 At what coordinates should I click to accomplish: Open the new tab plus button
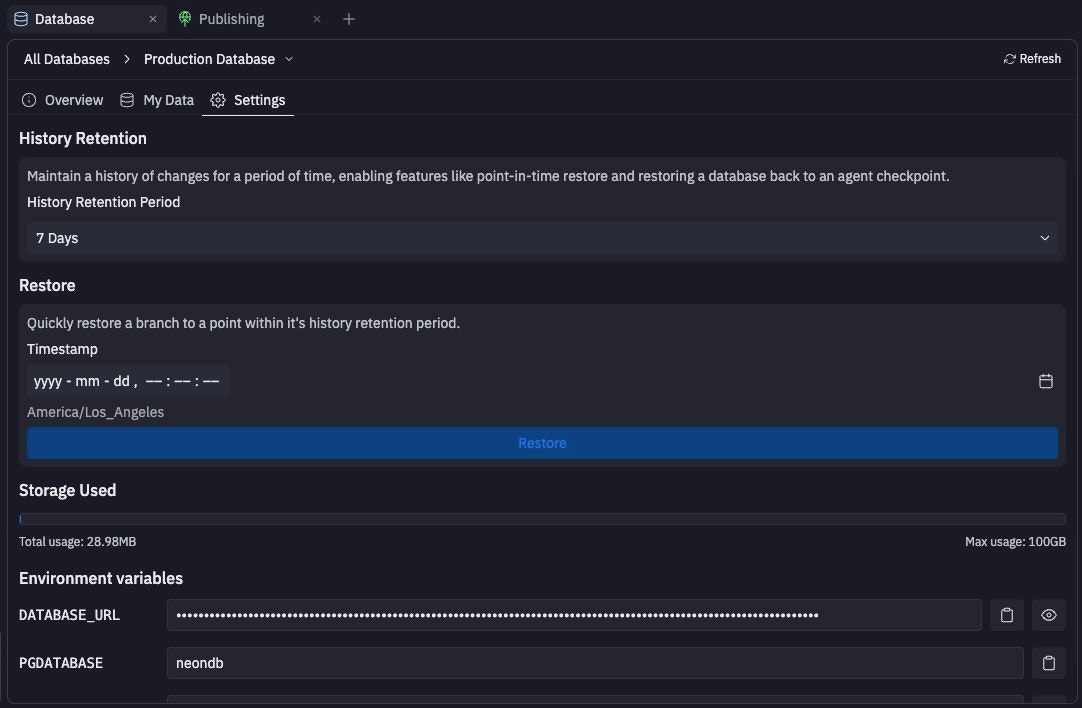tap(349, 18)
